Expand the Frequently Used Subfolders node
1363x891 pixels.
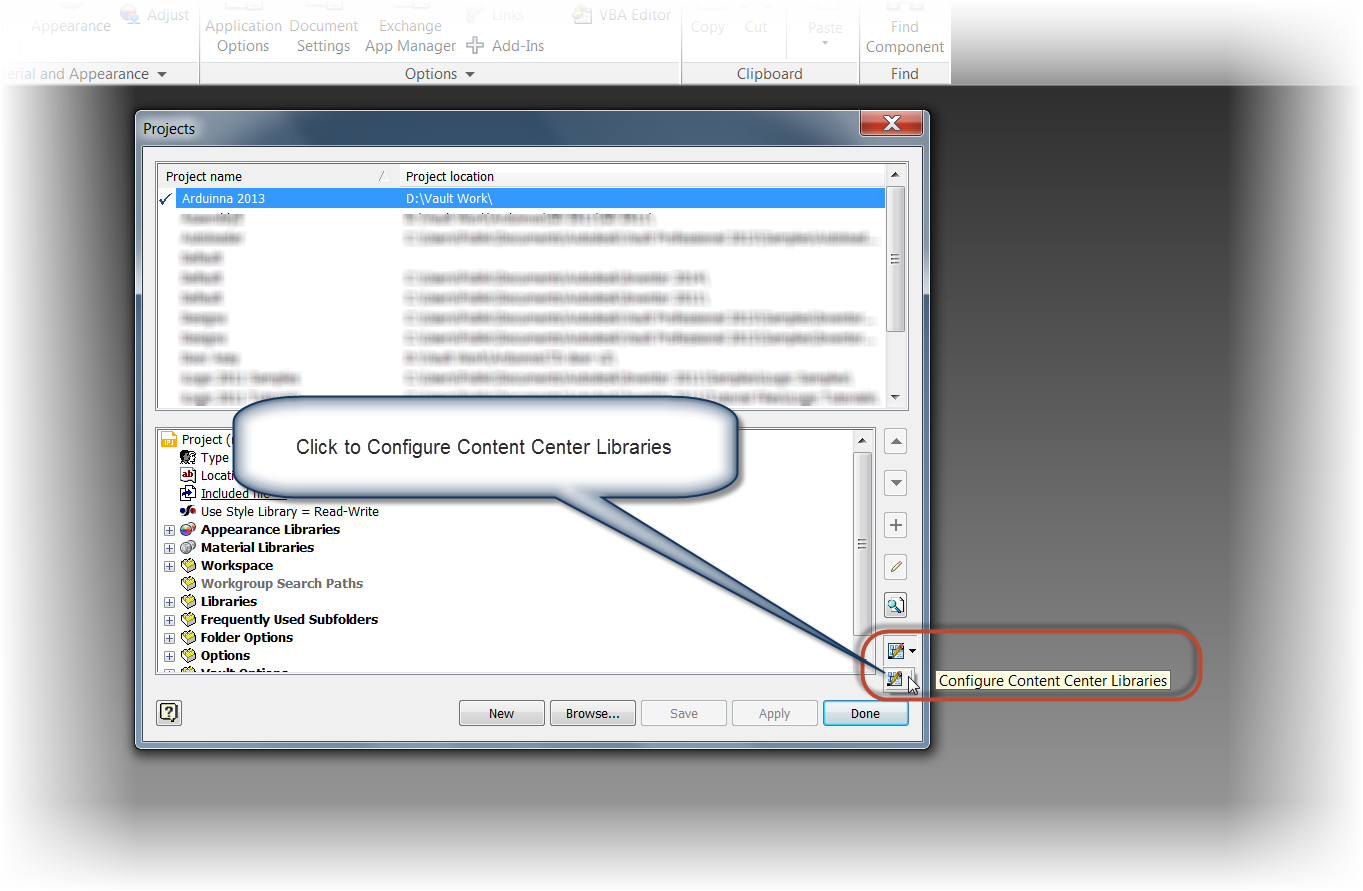pos(170,620)
